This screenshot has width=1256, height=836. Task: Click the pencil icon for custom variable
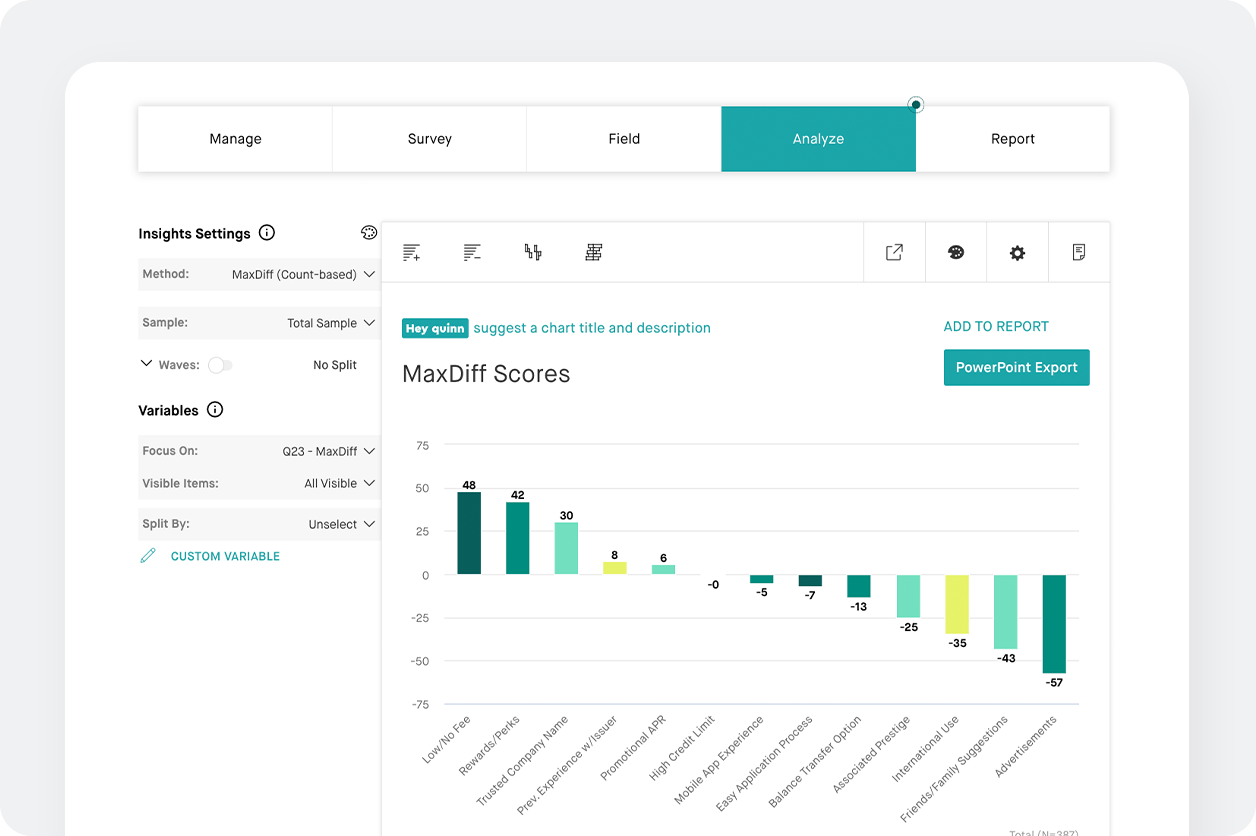coord(148,556)
